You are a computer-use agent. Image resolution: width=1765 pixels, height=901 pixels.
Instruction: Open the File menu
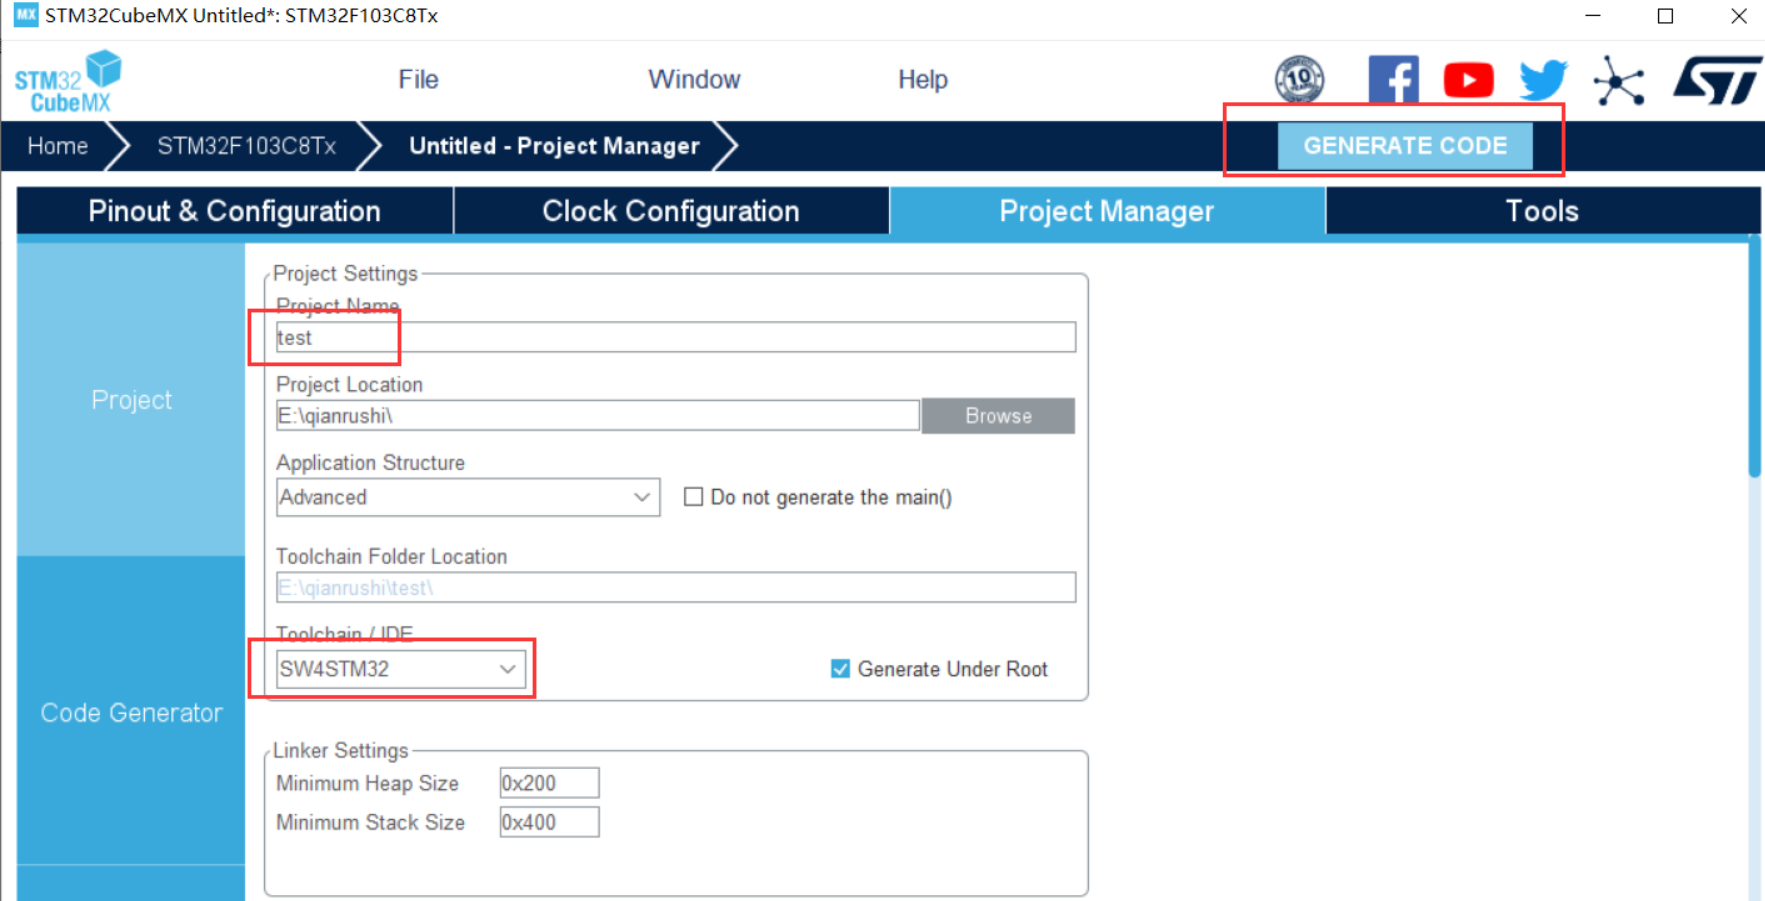(x=418, y=80)
